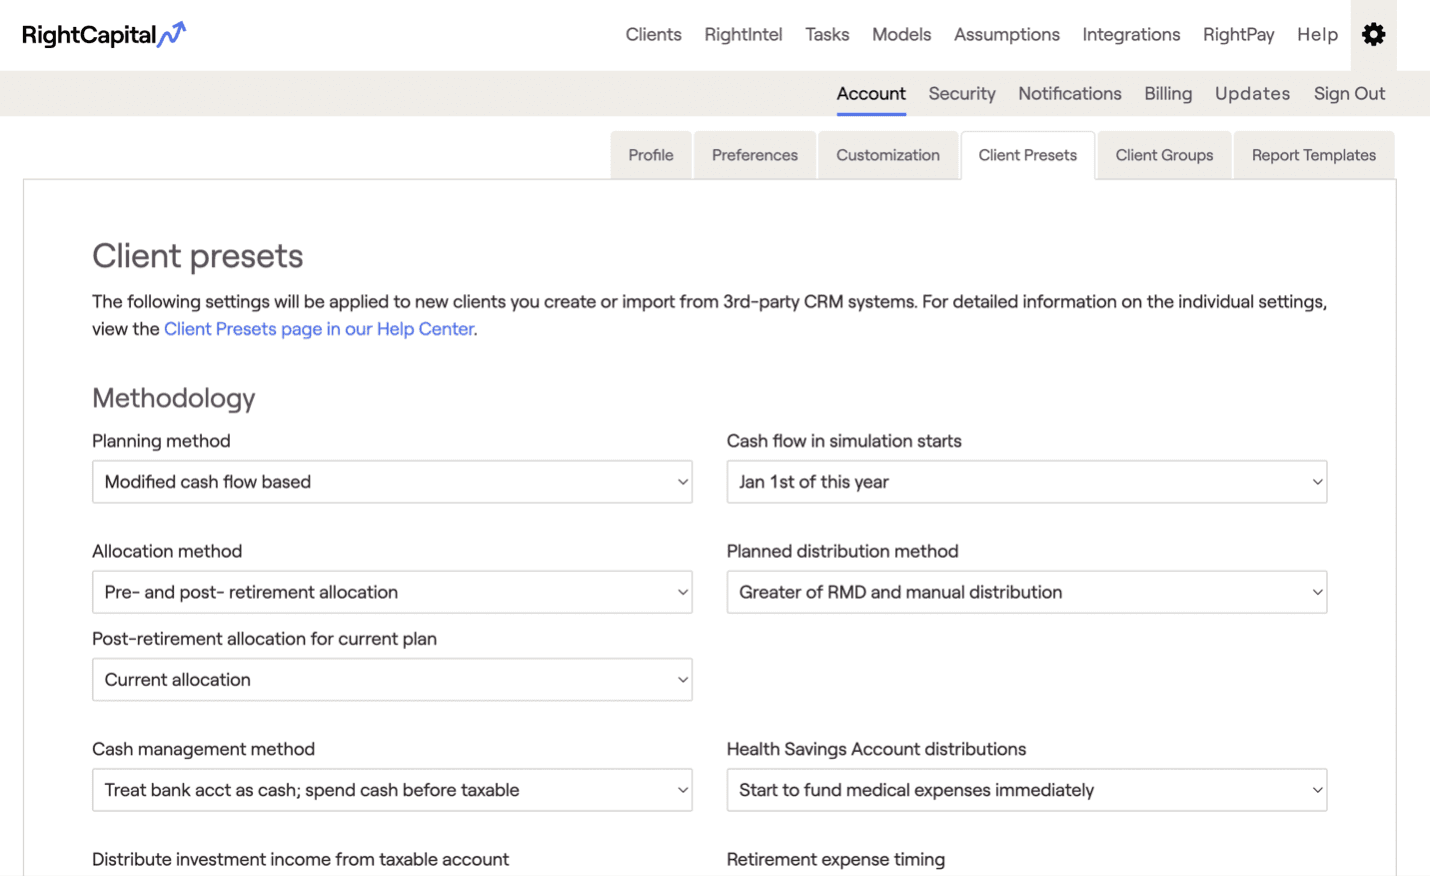Open the Customization tab

pos(888,155)
